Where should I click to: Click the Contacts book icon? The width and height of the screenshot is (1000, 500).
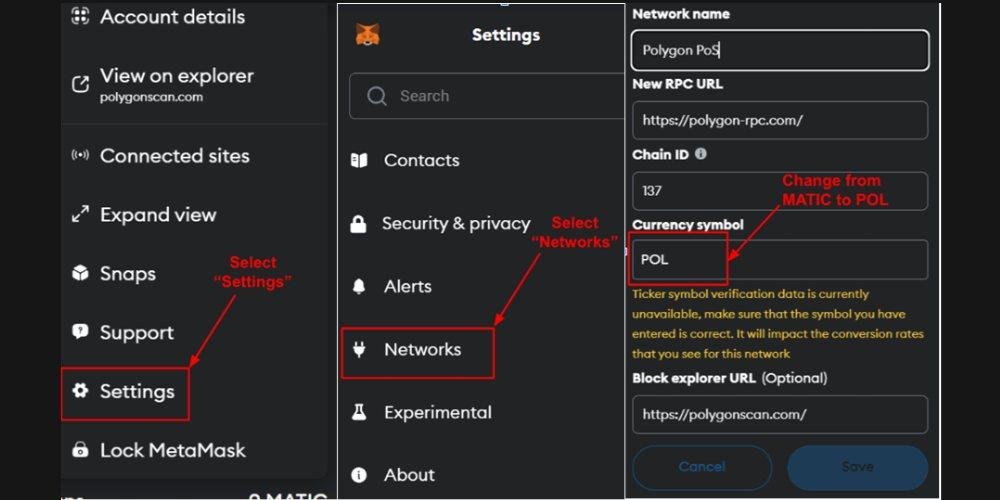point(359,160)
